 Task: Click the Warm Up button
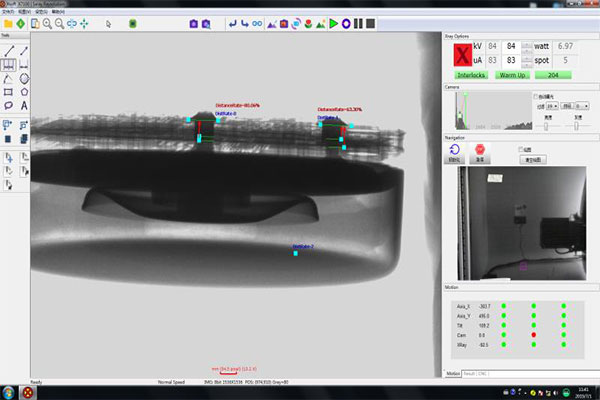coord(512,75)
